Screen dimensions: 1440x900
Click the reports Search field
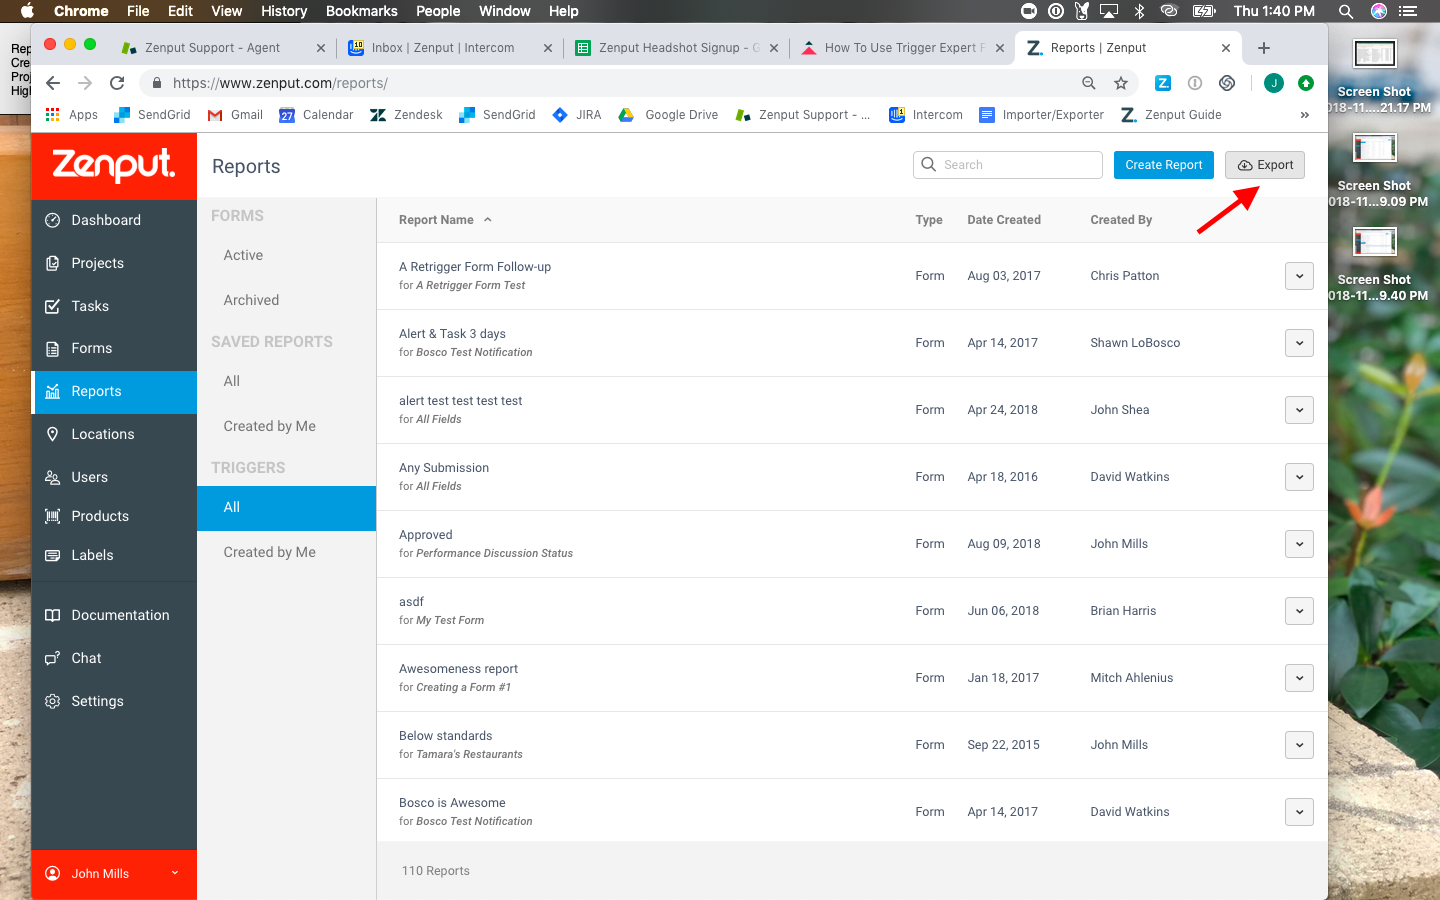(1008, 165)
